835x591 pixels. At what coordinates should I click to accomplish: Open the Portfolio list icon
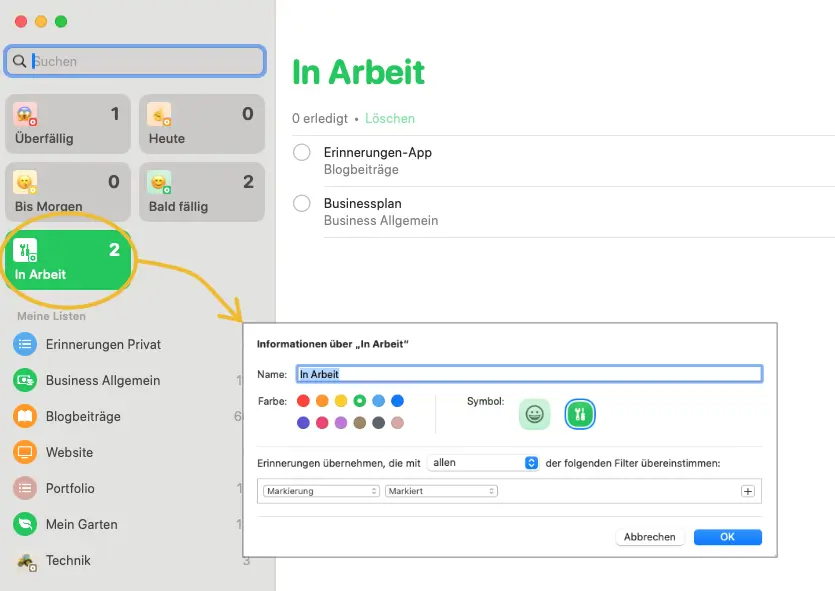[x=25, y=488]
